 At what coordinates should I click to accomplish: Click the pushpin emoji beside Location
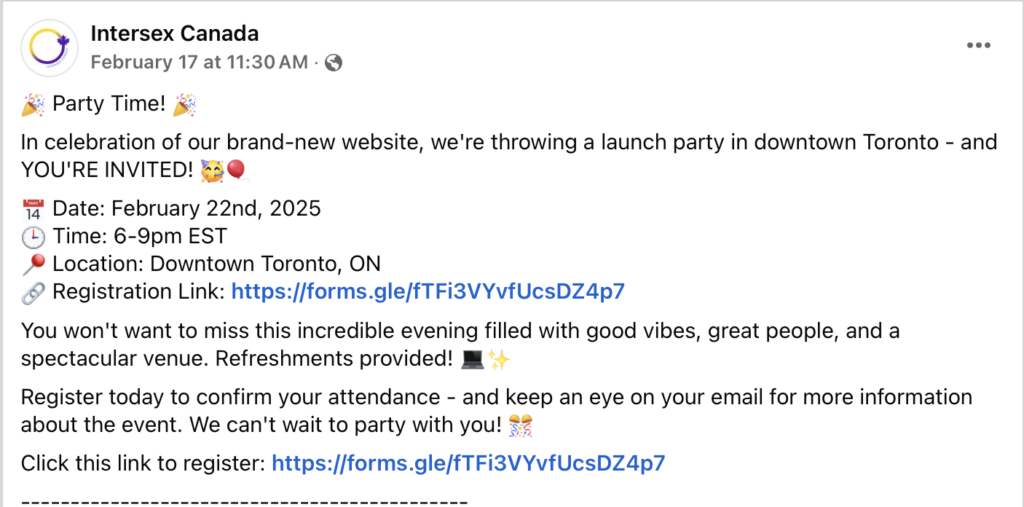tap(33, 265)
